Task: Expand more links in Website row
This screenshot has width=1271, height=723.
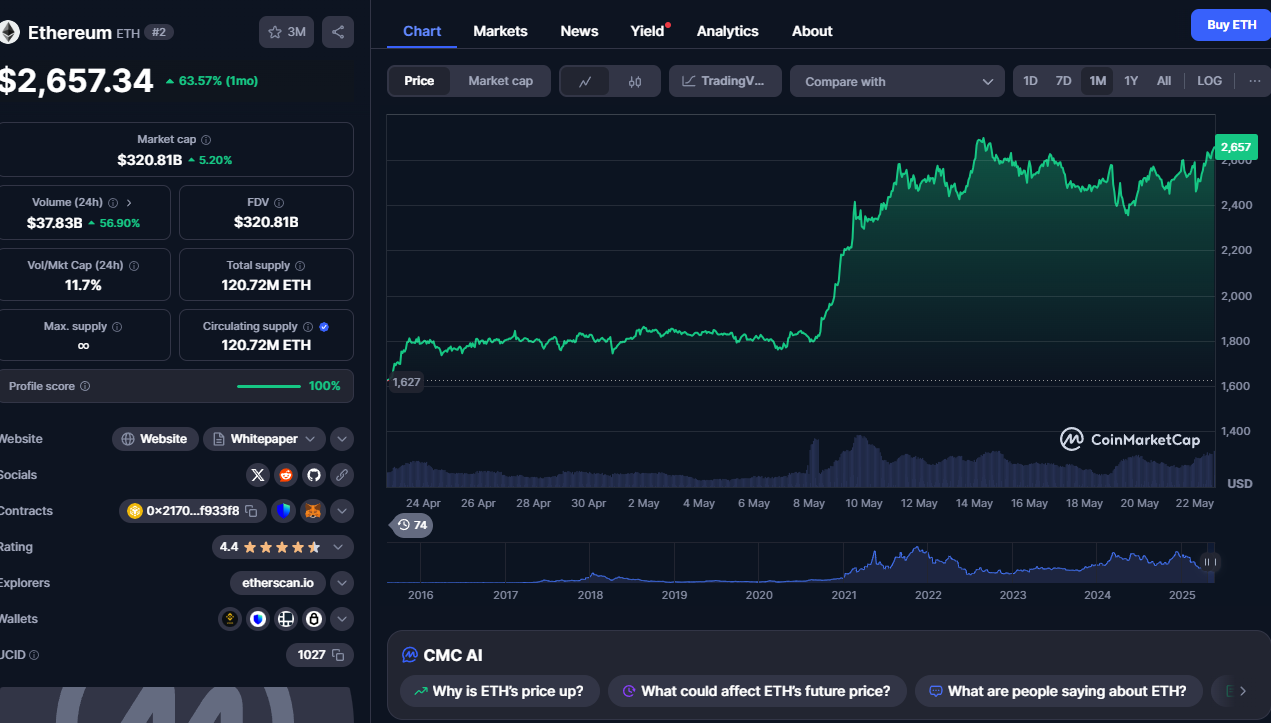Action: pos(342,439)
